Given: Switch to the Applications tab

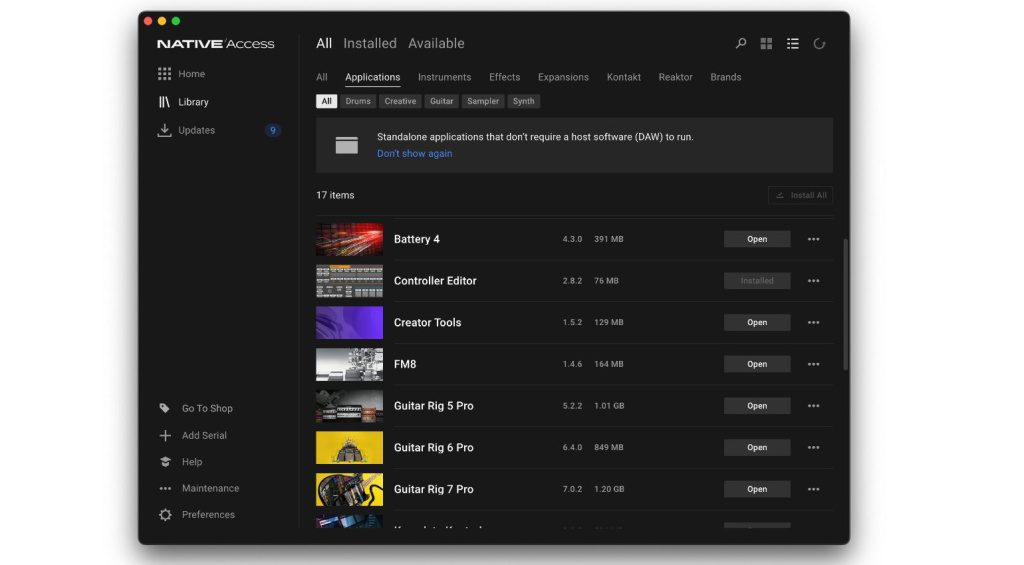Looking at the screenshot, I should pyautogui.click(x=372, y=77).
